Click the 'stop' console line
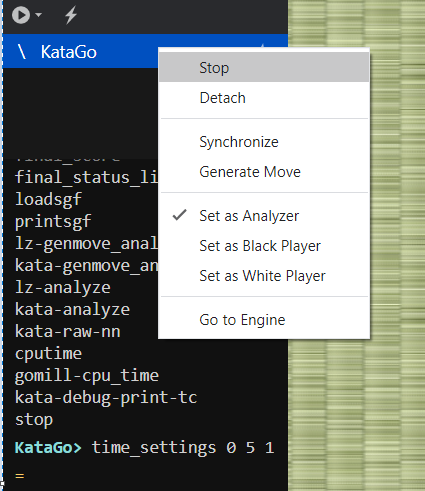The height and width of the screenshot is (491, 425). (x=34, y=419)
